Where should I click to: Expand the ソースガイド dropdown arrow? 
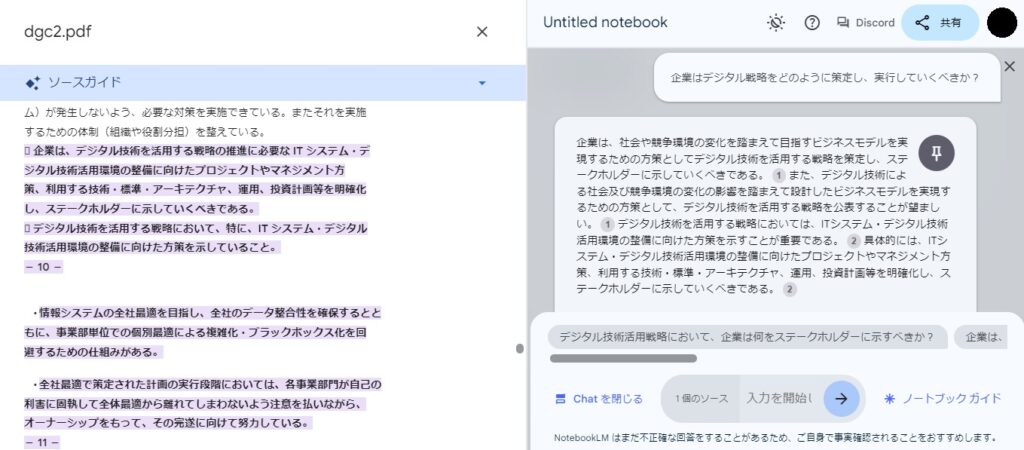pyautogui.click(x=482, y=83)
